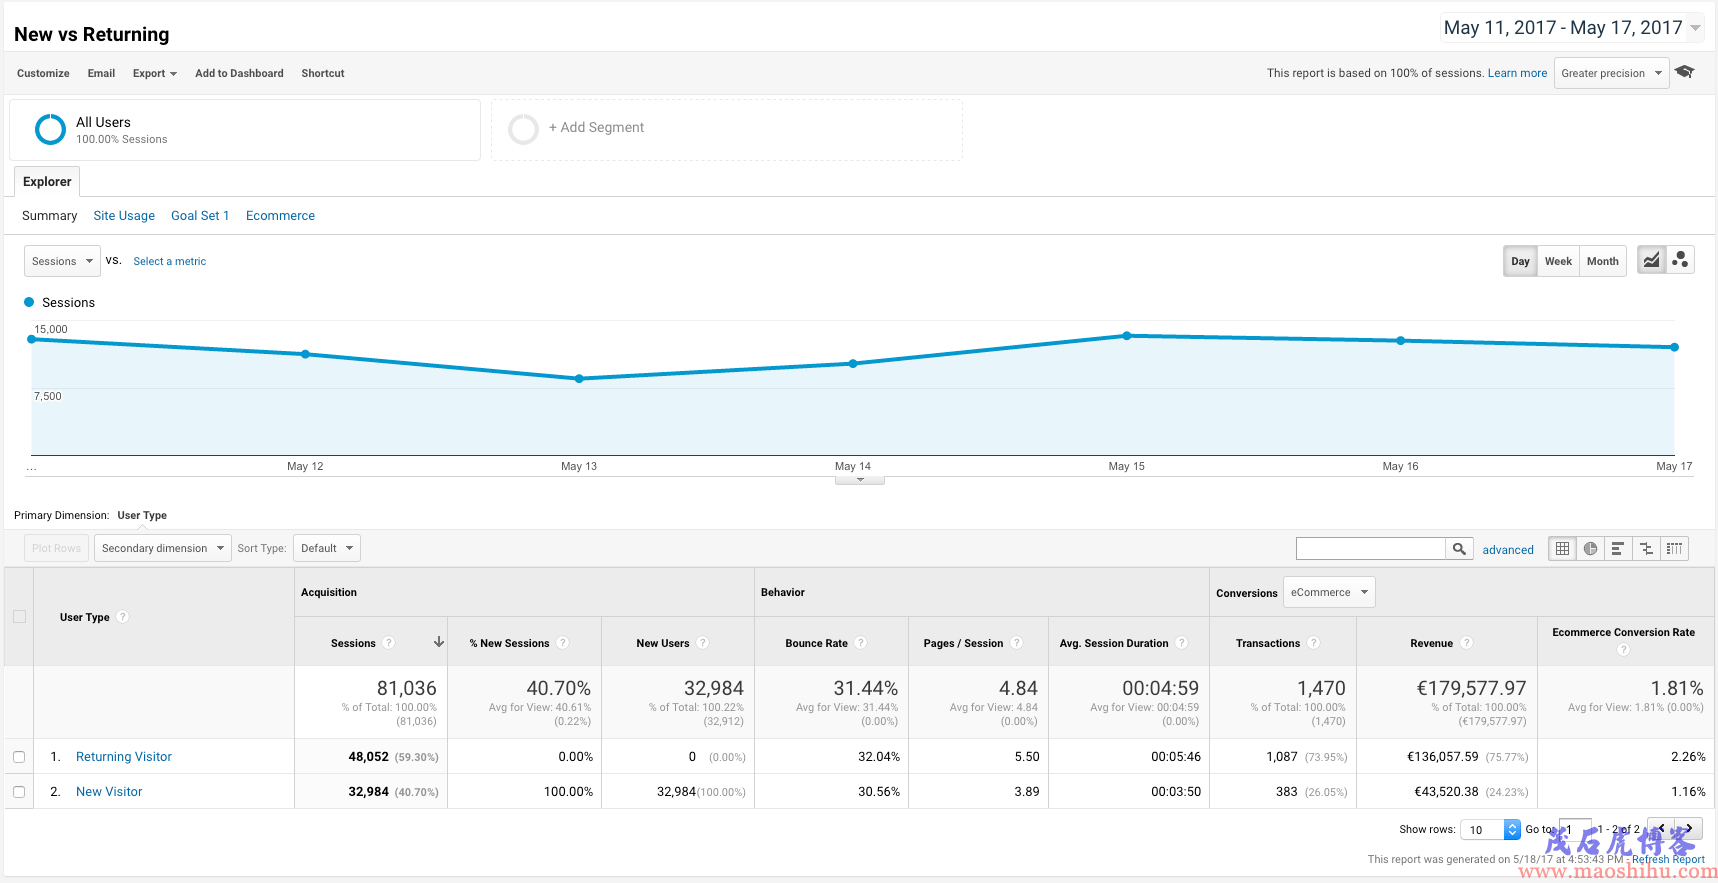The image size is (1718, 883).
Task: Click Add to Dashboard
Action: coord(239,73)
